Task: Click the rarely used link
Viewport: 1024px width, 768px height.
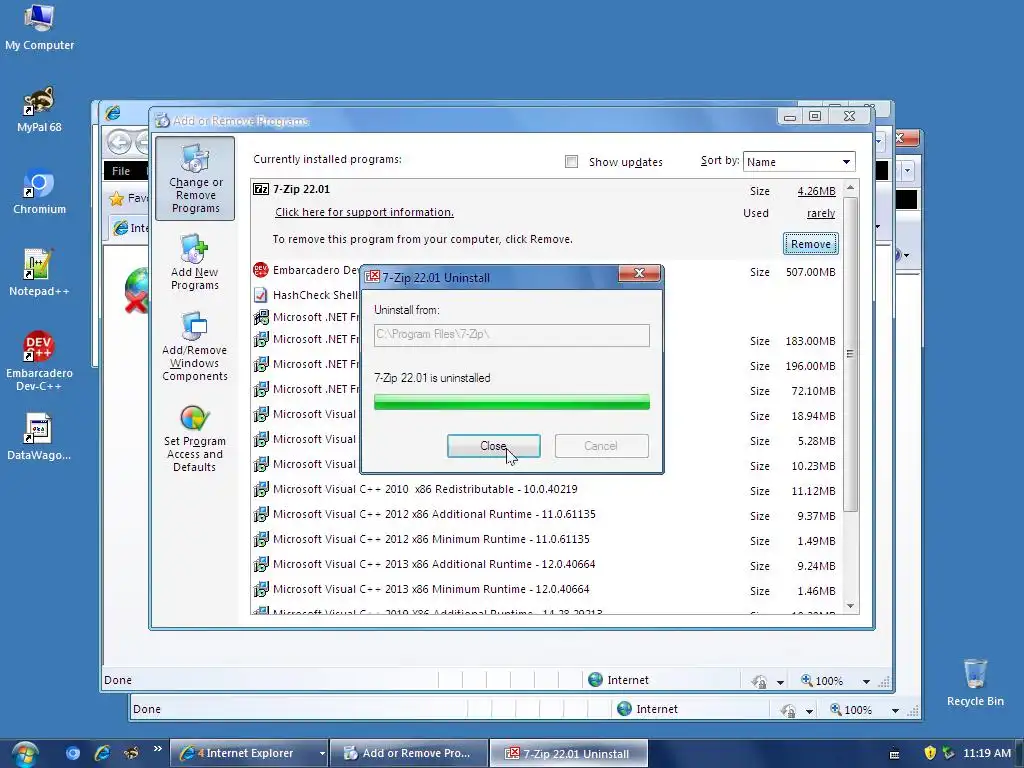Action: tap(821, 214)
